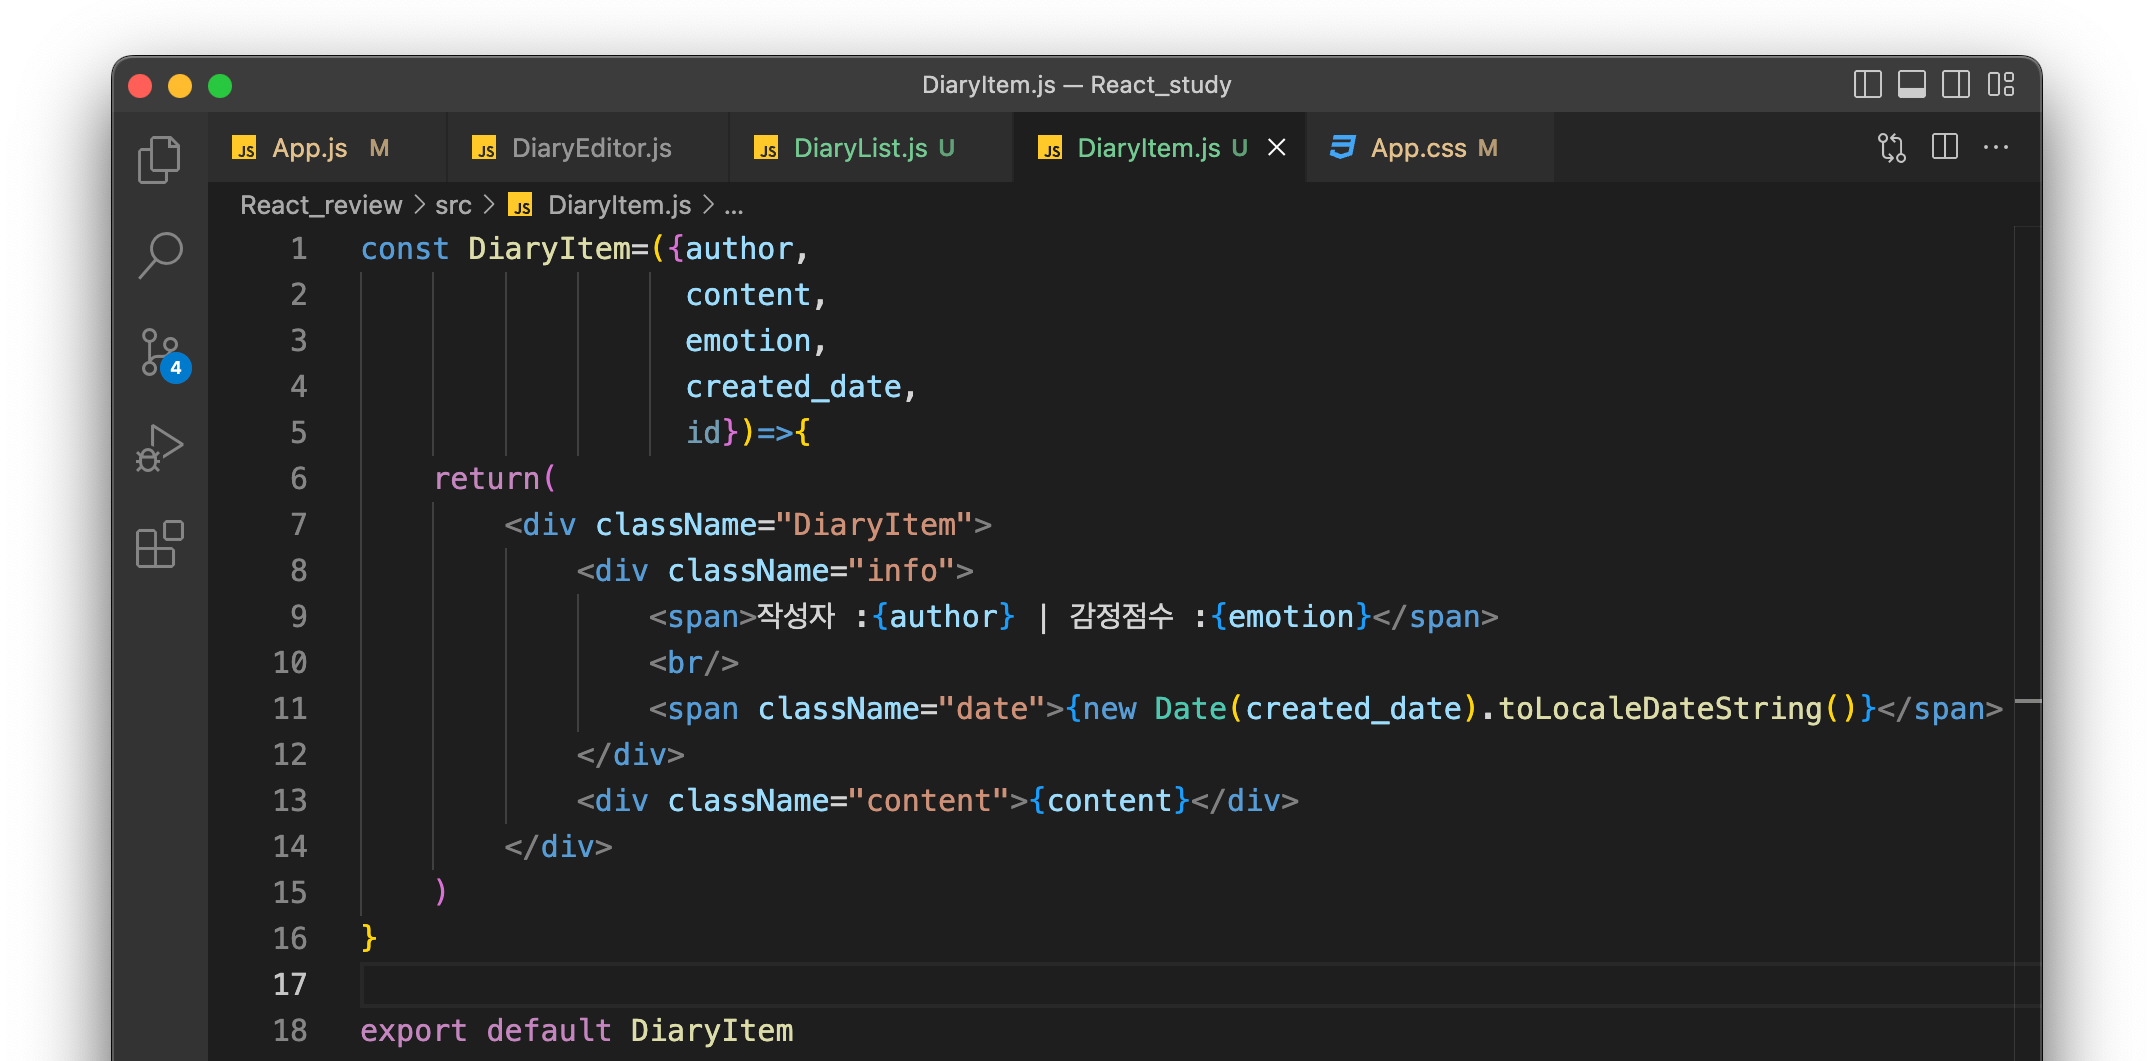
Task: Select the DiaryItem.js tab
Action: coord(1160,148)
